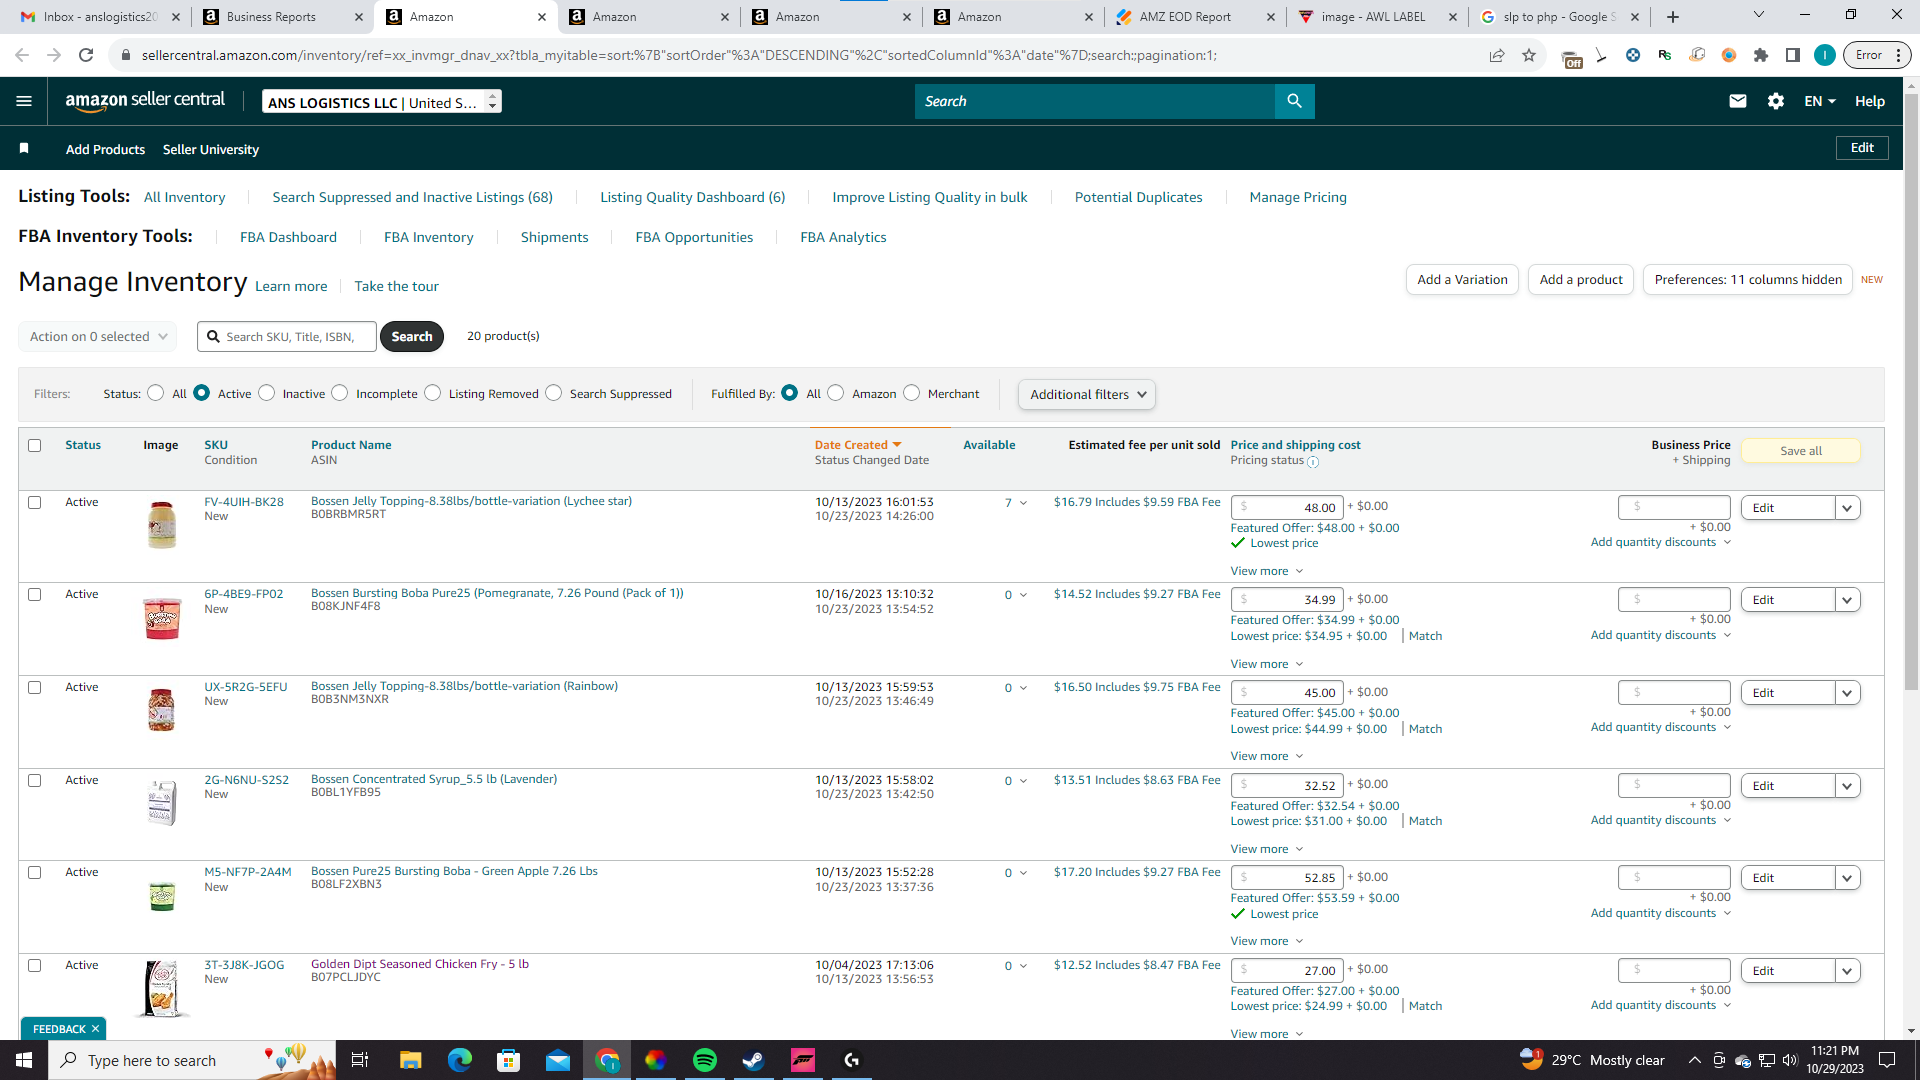Click the Pricing status info icon

pyautogui.click(x=1313, y=462)
